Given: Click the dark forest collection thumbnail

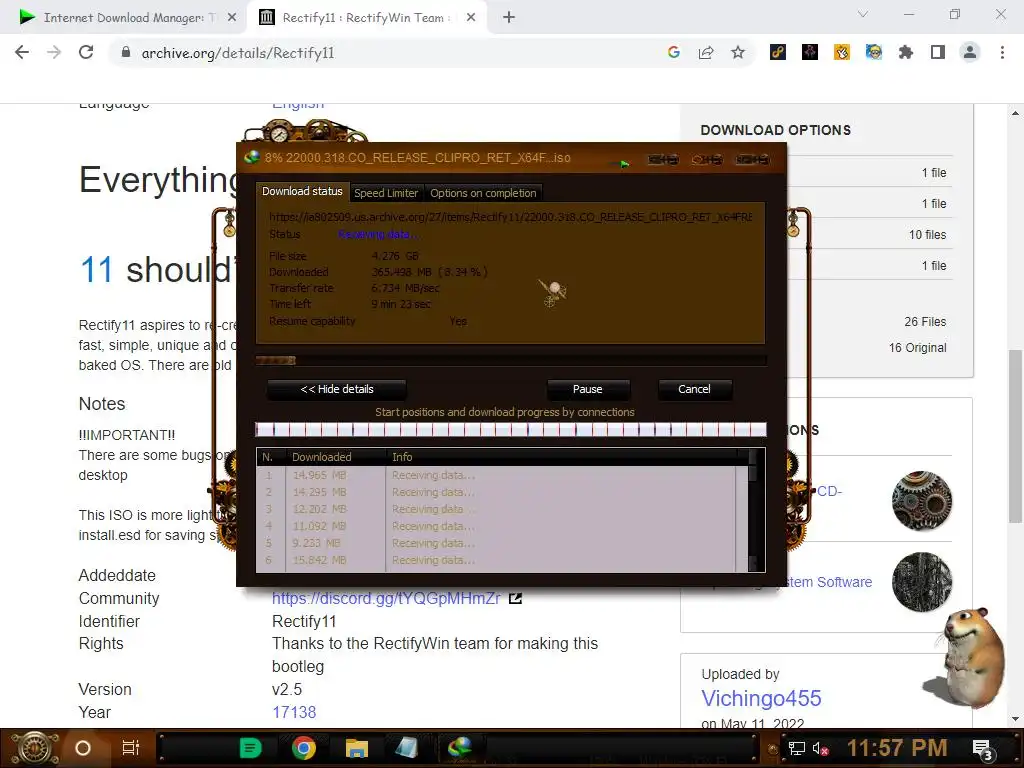Looking at the screenshot, I should click(x=922, y=582).
